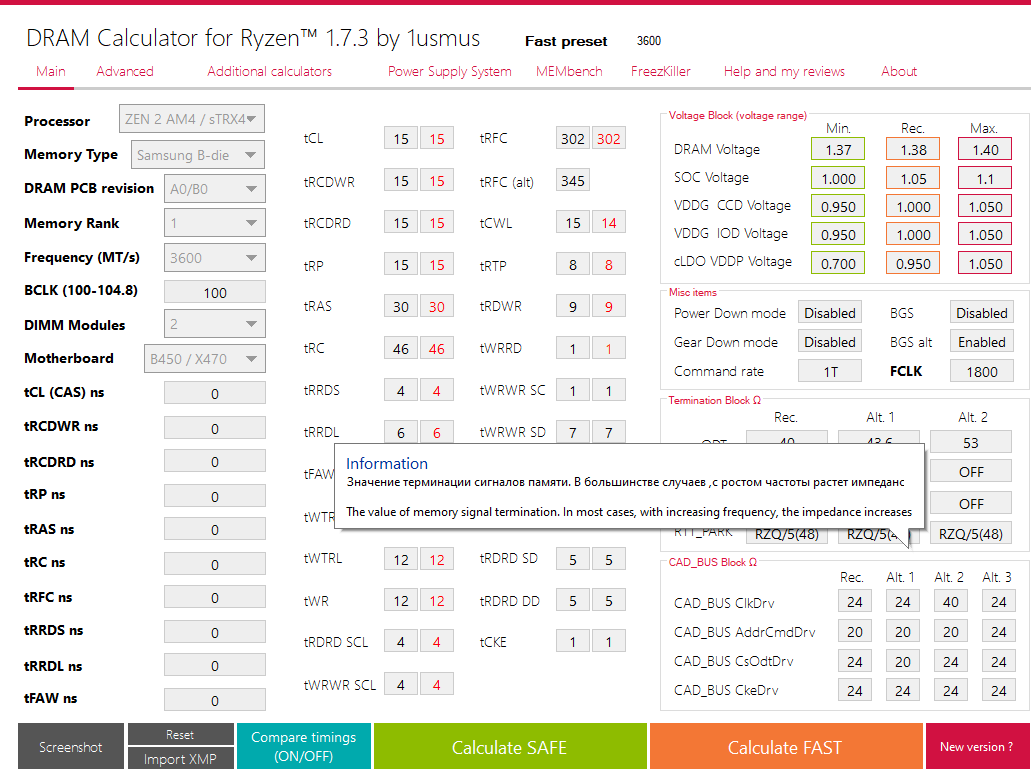Click the Reset button

coord(180,734)
